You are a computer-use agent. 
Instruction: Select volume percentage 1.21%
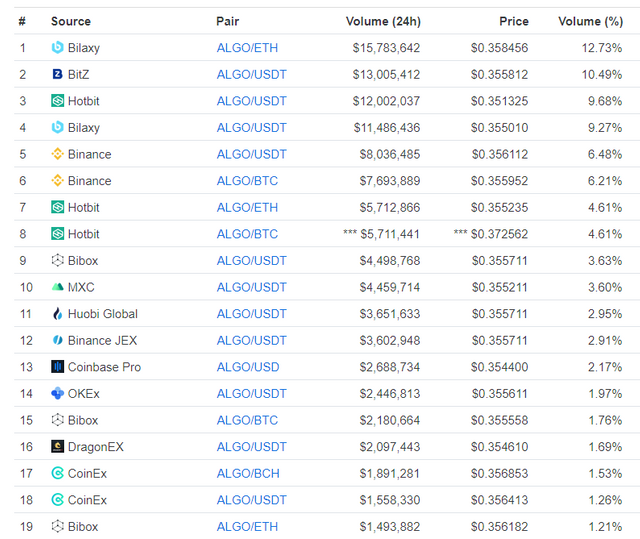coord(605,526)
